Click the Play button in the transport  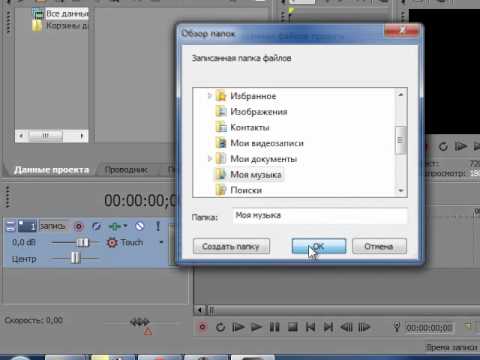[256, 327]
